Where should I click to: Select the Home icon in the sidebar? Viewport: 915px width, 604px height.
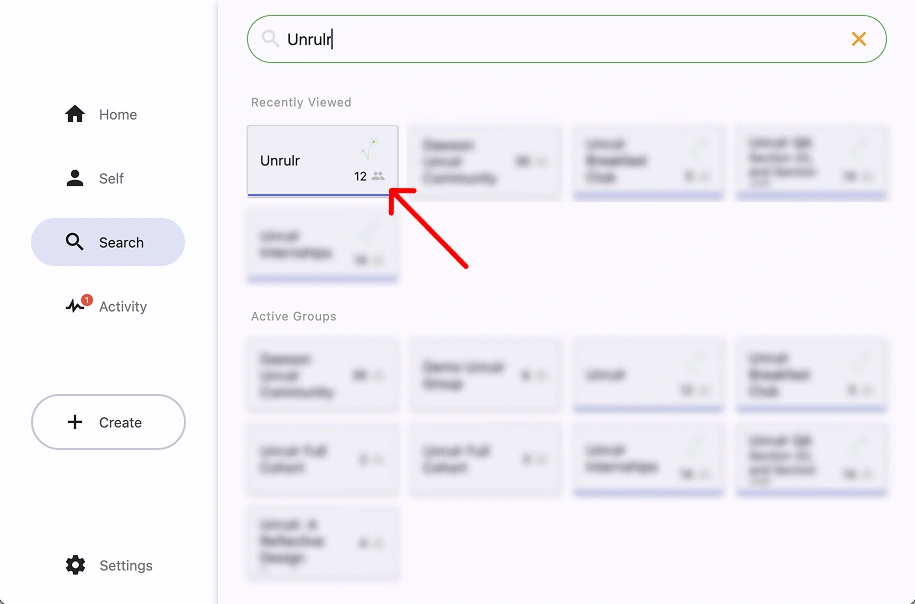[x=75, y=114]
